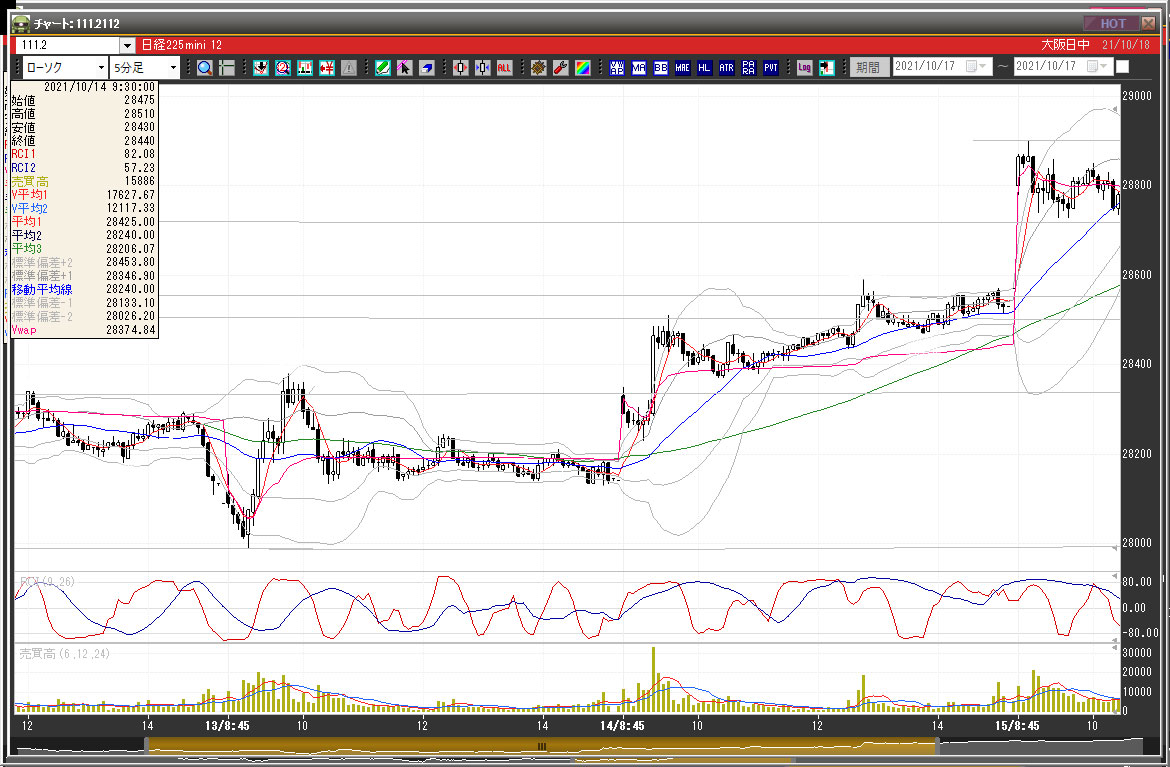Open the start date 2021/10/17 calendar dropdown
Image resolution: width=1170 pixels, height=767 pixels.
pos(975,66)
